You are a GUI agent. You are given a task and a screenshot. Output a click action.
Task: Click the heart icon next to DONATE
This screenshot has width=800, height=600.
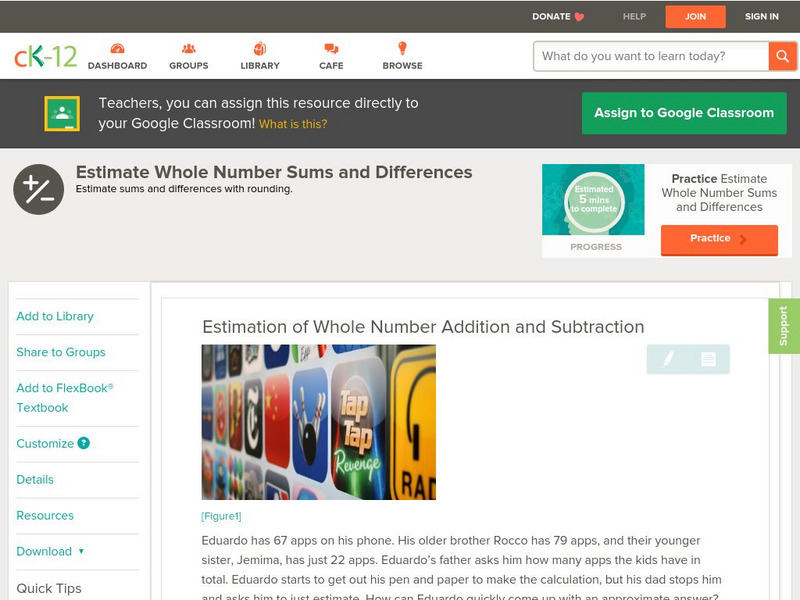[577, 16]
